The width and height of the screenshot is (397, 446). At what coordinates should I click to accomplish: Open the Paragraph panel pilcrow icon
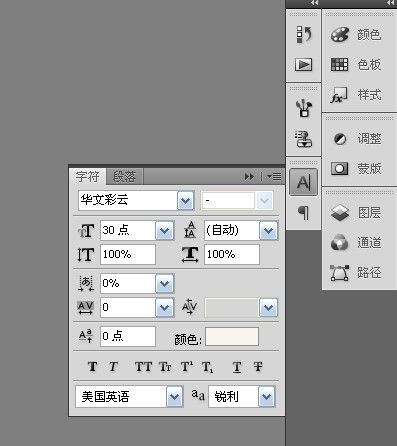tap(303, 213)
